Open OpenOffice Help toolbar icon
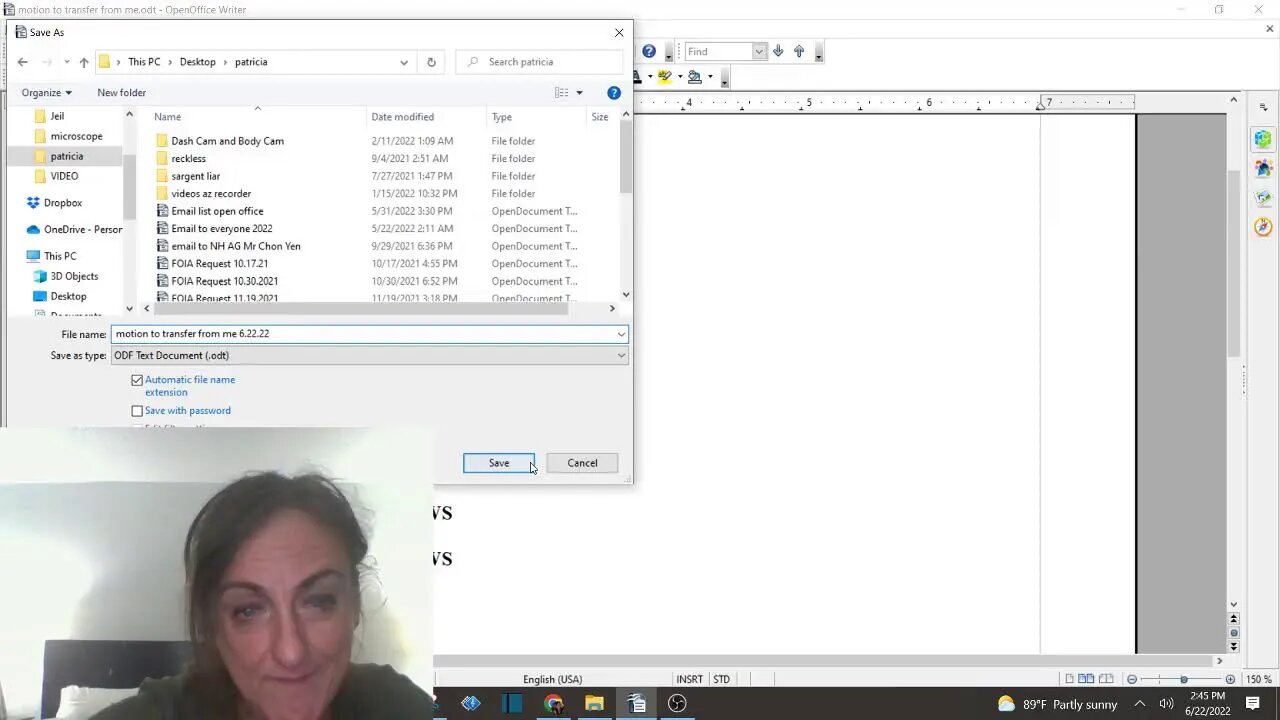 point(649,51)
